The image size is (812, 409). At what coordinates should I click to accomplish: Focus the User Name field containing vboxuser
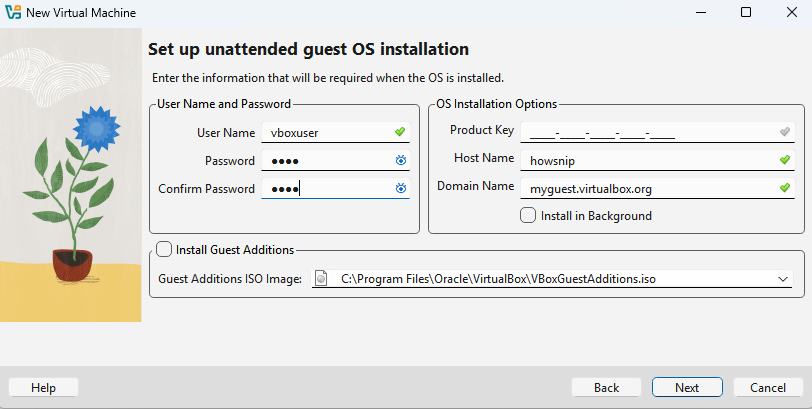click(336, 133)
